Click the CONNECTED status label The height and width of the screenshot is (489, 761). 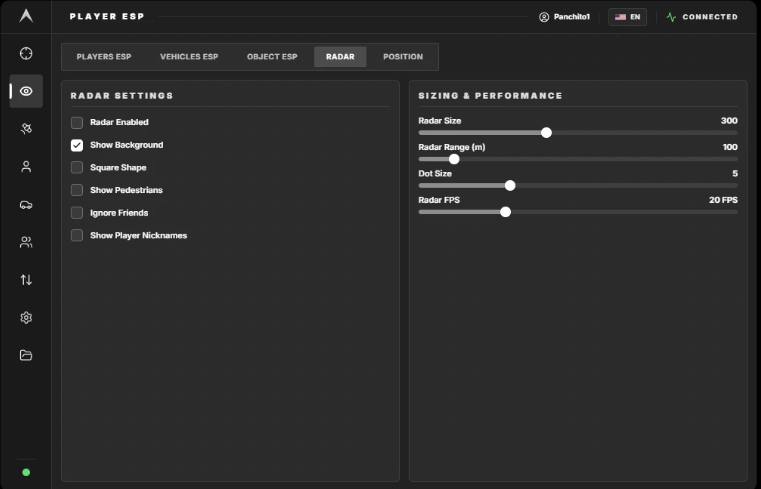coord(710,17)
